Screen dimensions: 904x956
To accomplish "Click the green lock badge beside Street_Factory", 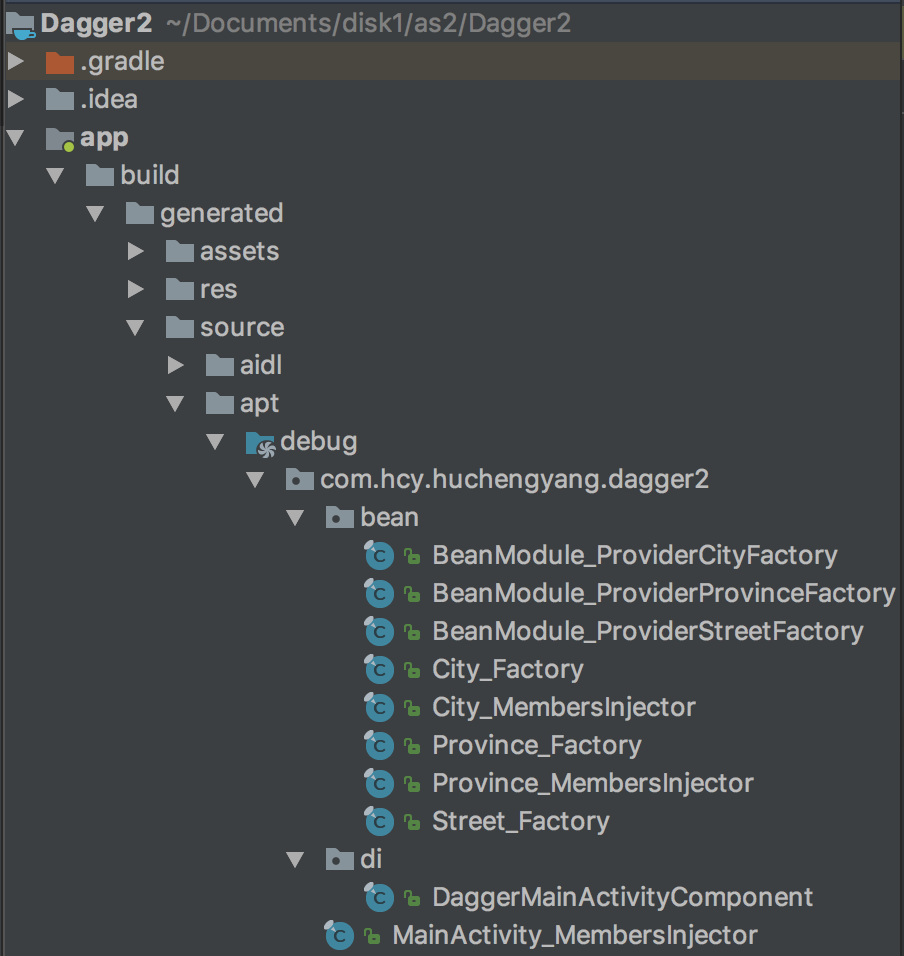I will [x=413, y=823].
